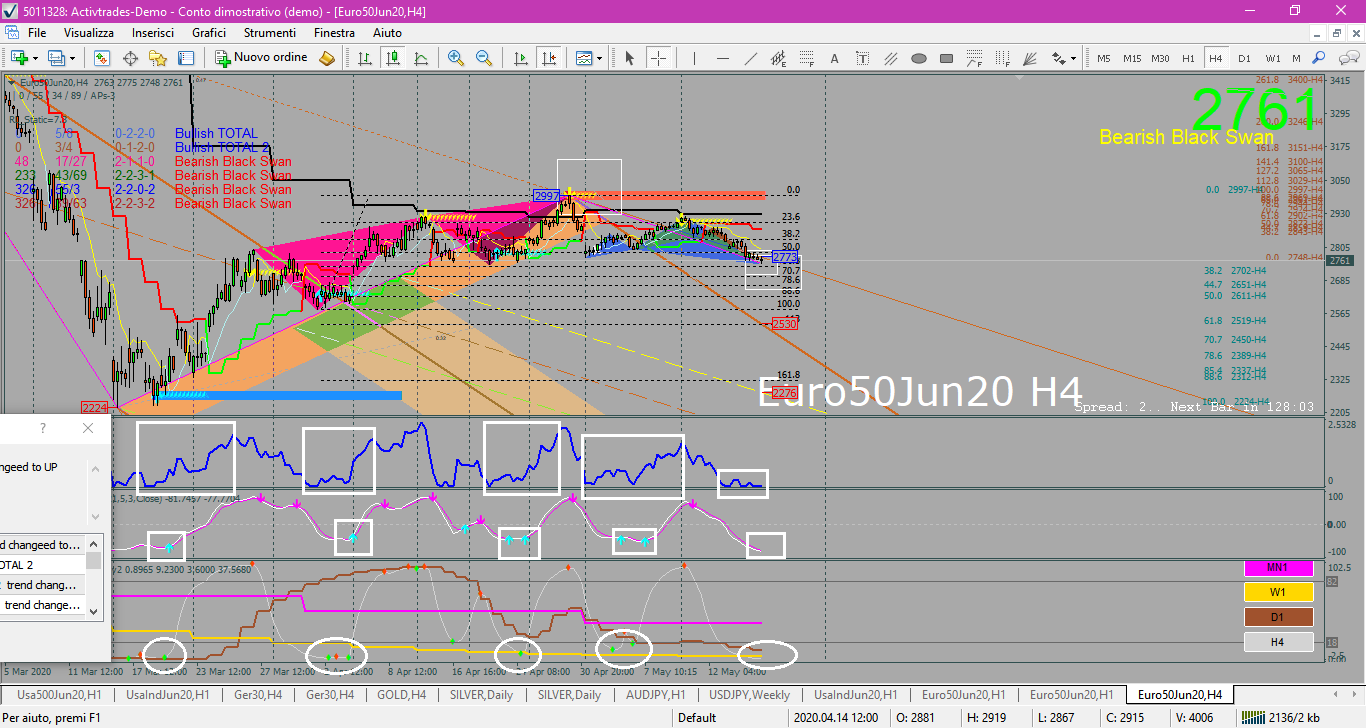Select the text label 'T' tool
Viewport: 1366px width, 728px height.
(x=862, y=58)
